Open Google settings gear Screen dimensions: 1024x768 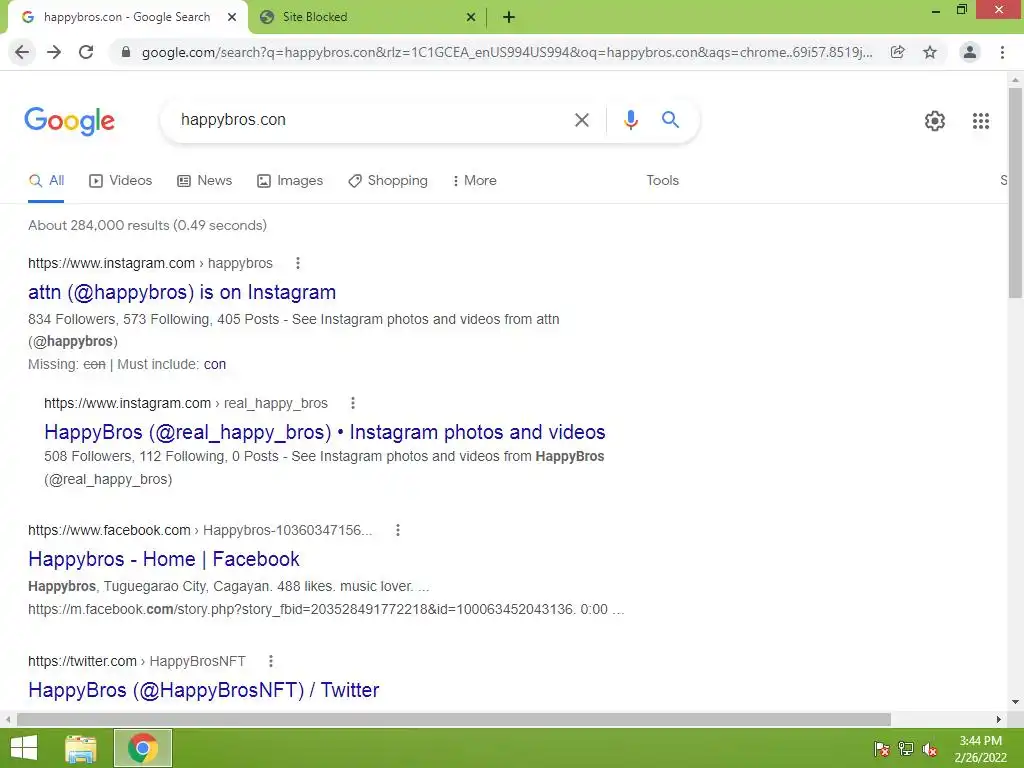(935, 121)
